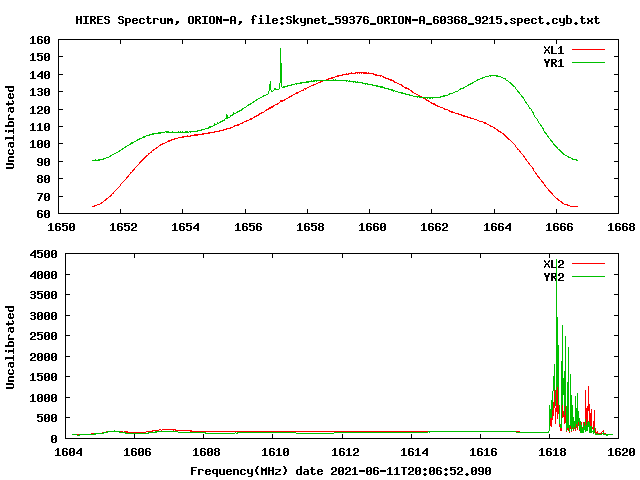
Task: Click the red XL2 legend line sample
Action: pyautogui.click(x=588, y=264)
